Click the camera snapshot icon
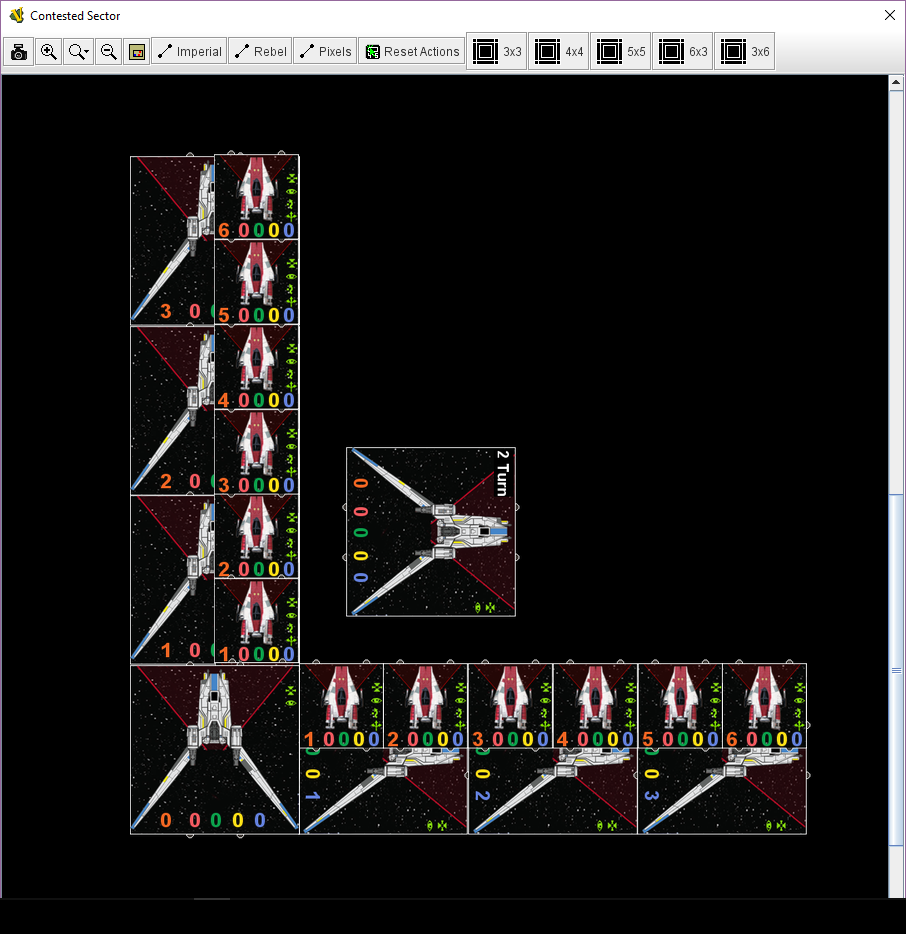Viewport: 906px width, 934px height. pos(18,51)
